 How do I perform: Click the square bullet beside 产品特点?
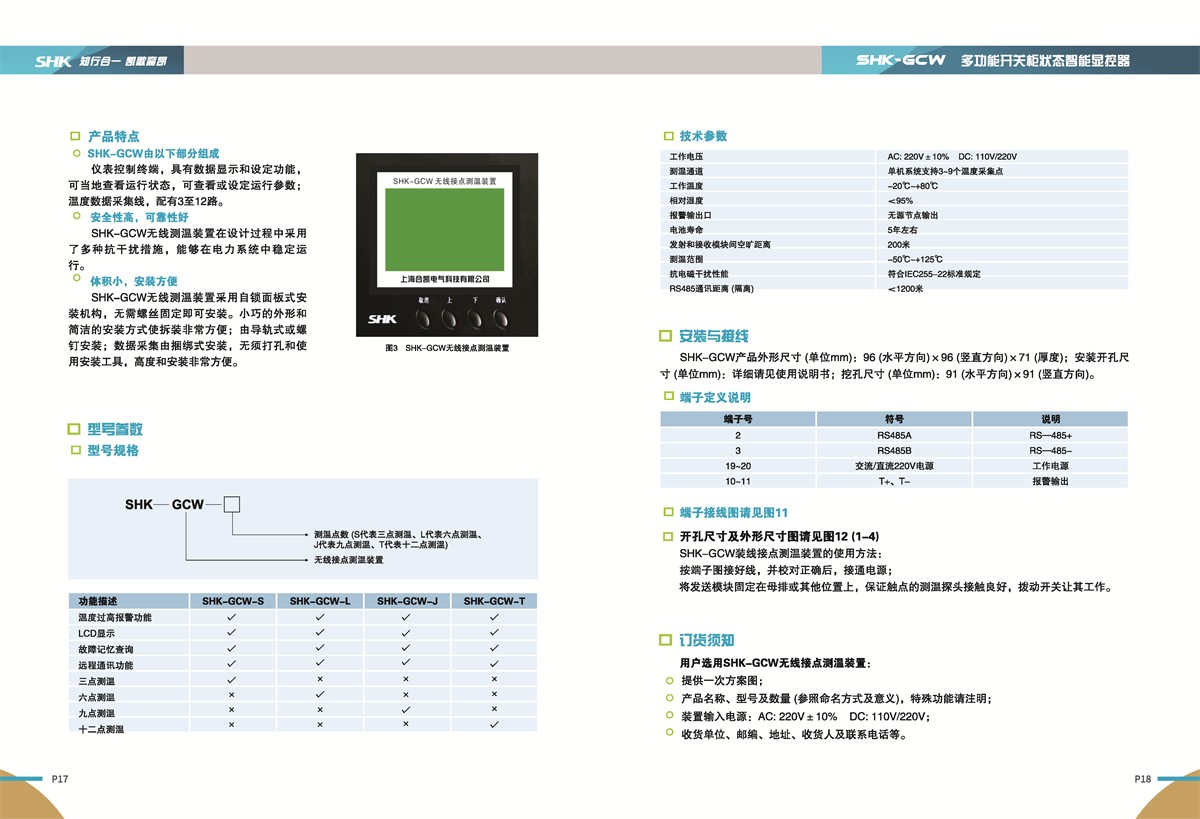(x=75, y=136)
